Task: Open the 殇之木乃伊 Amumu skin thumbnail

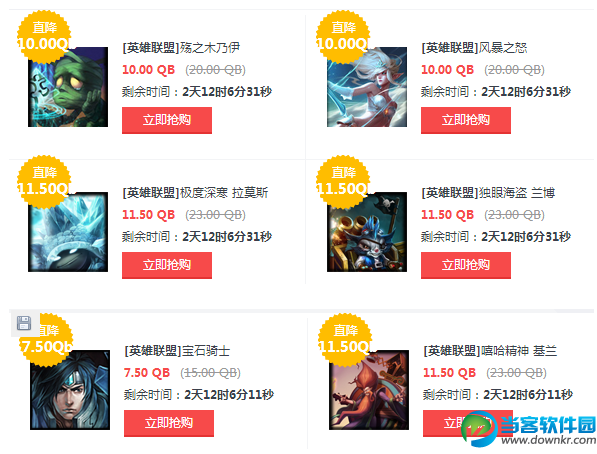Action: (68, 87)
